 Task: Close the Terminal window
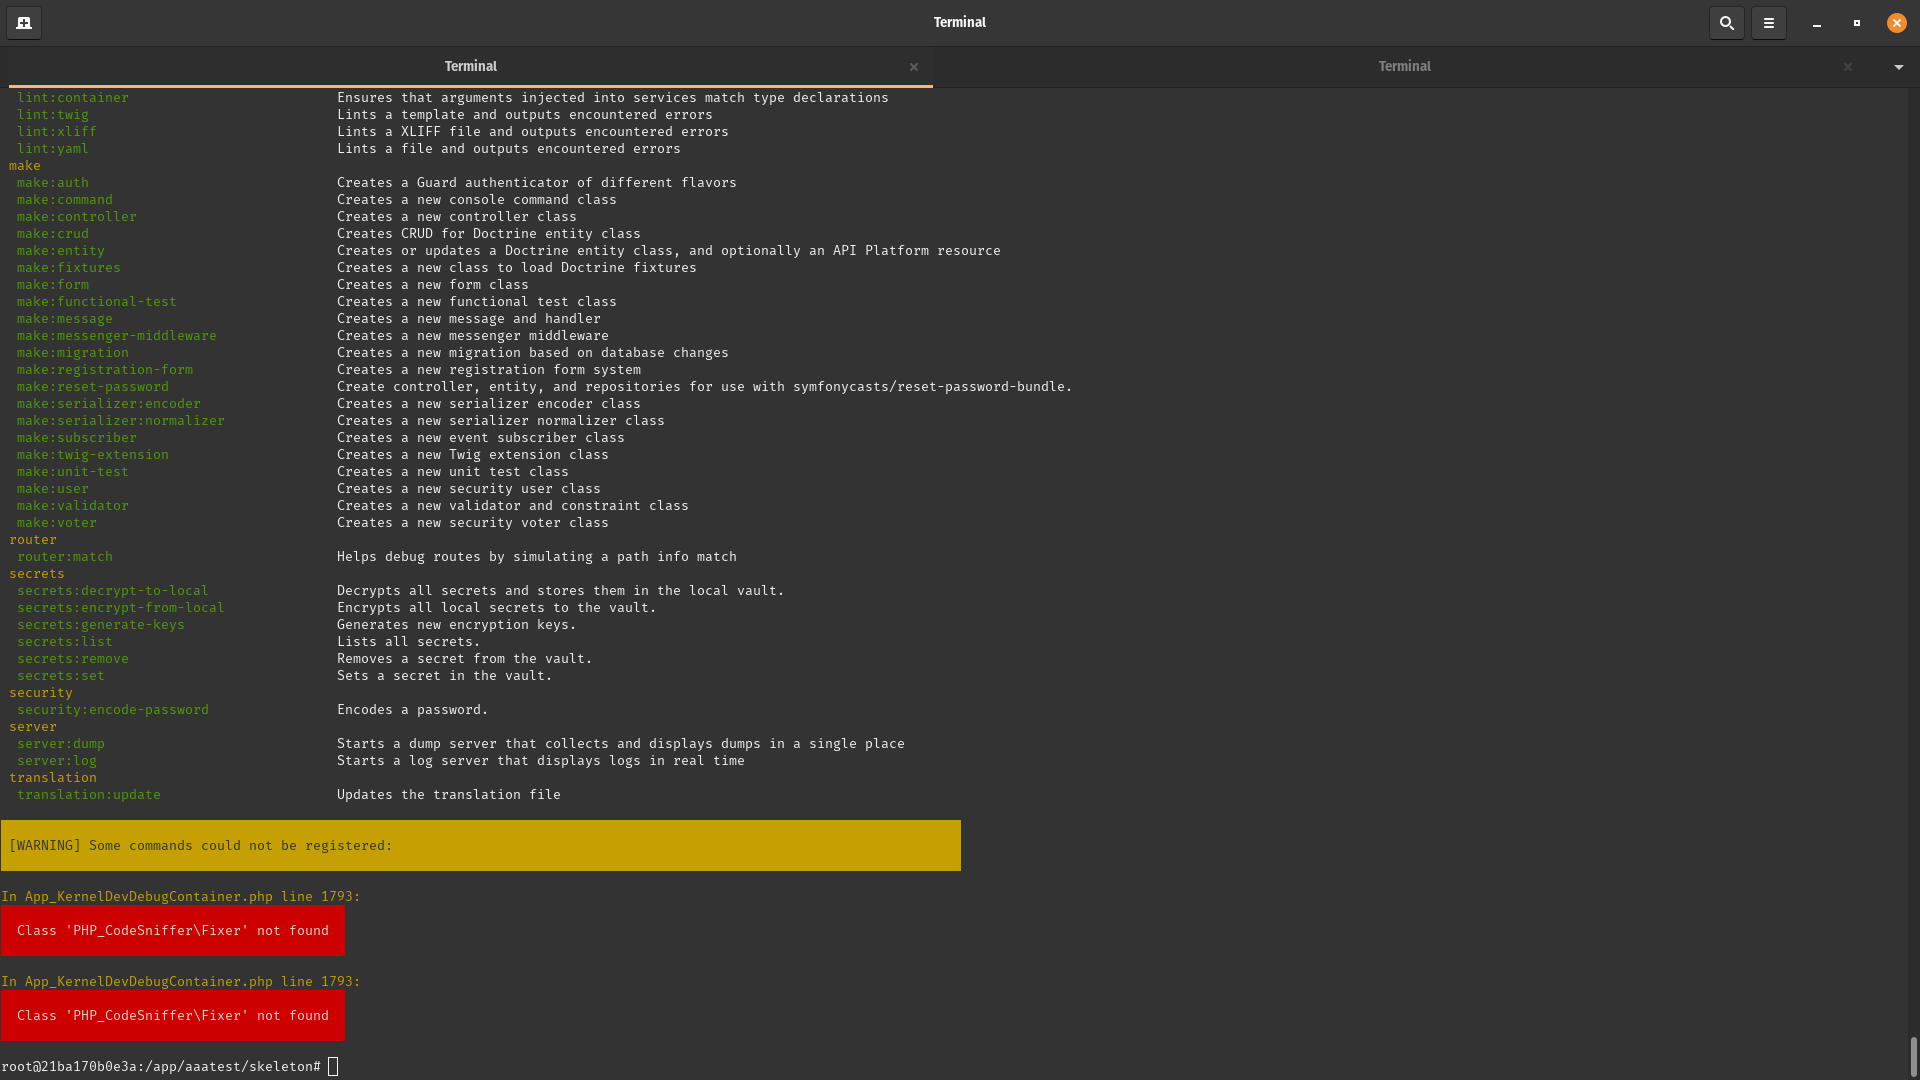1896,23
